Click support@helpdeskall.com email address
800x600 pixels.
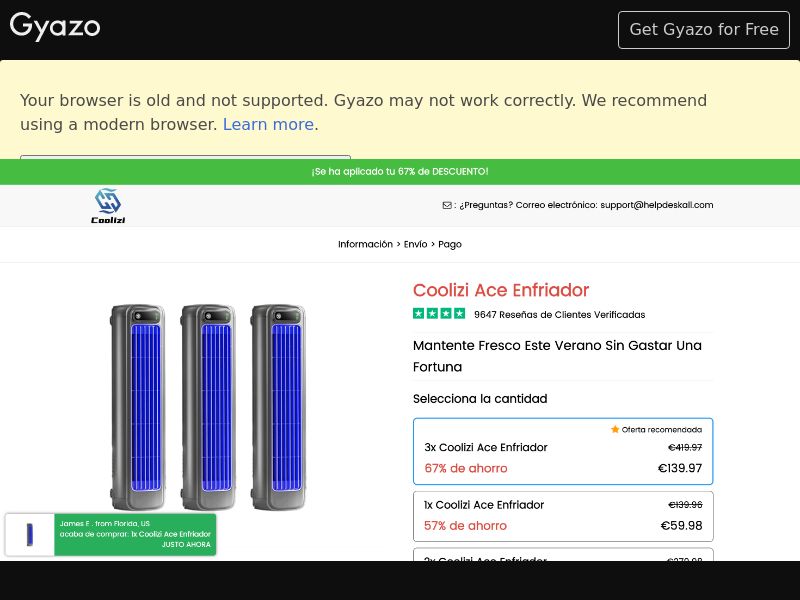click(x=657, y=205)
